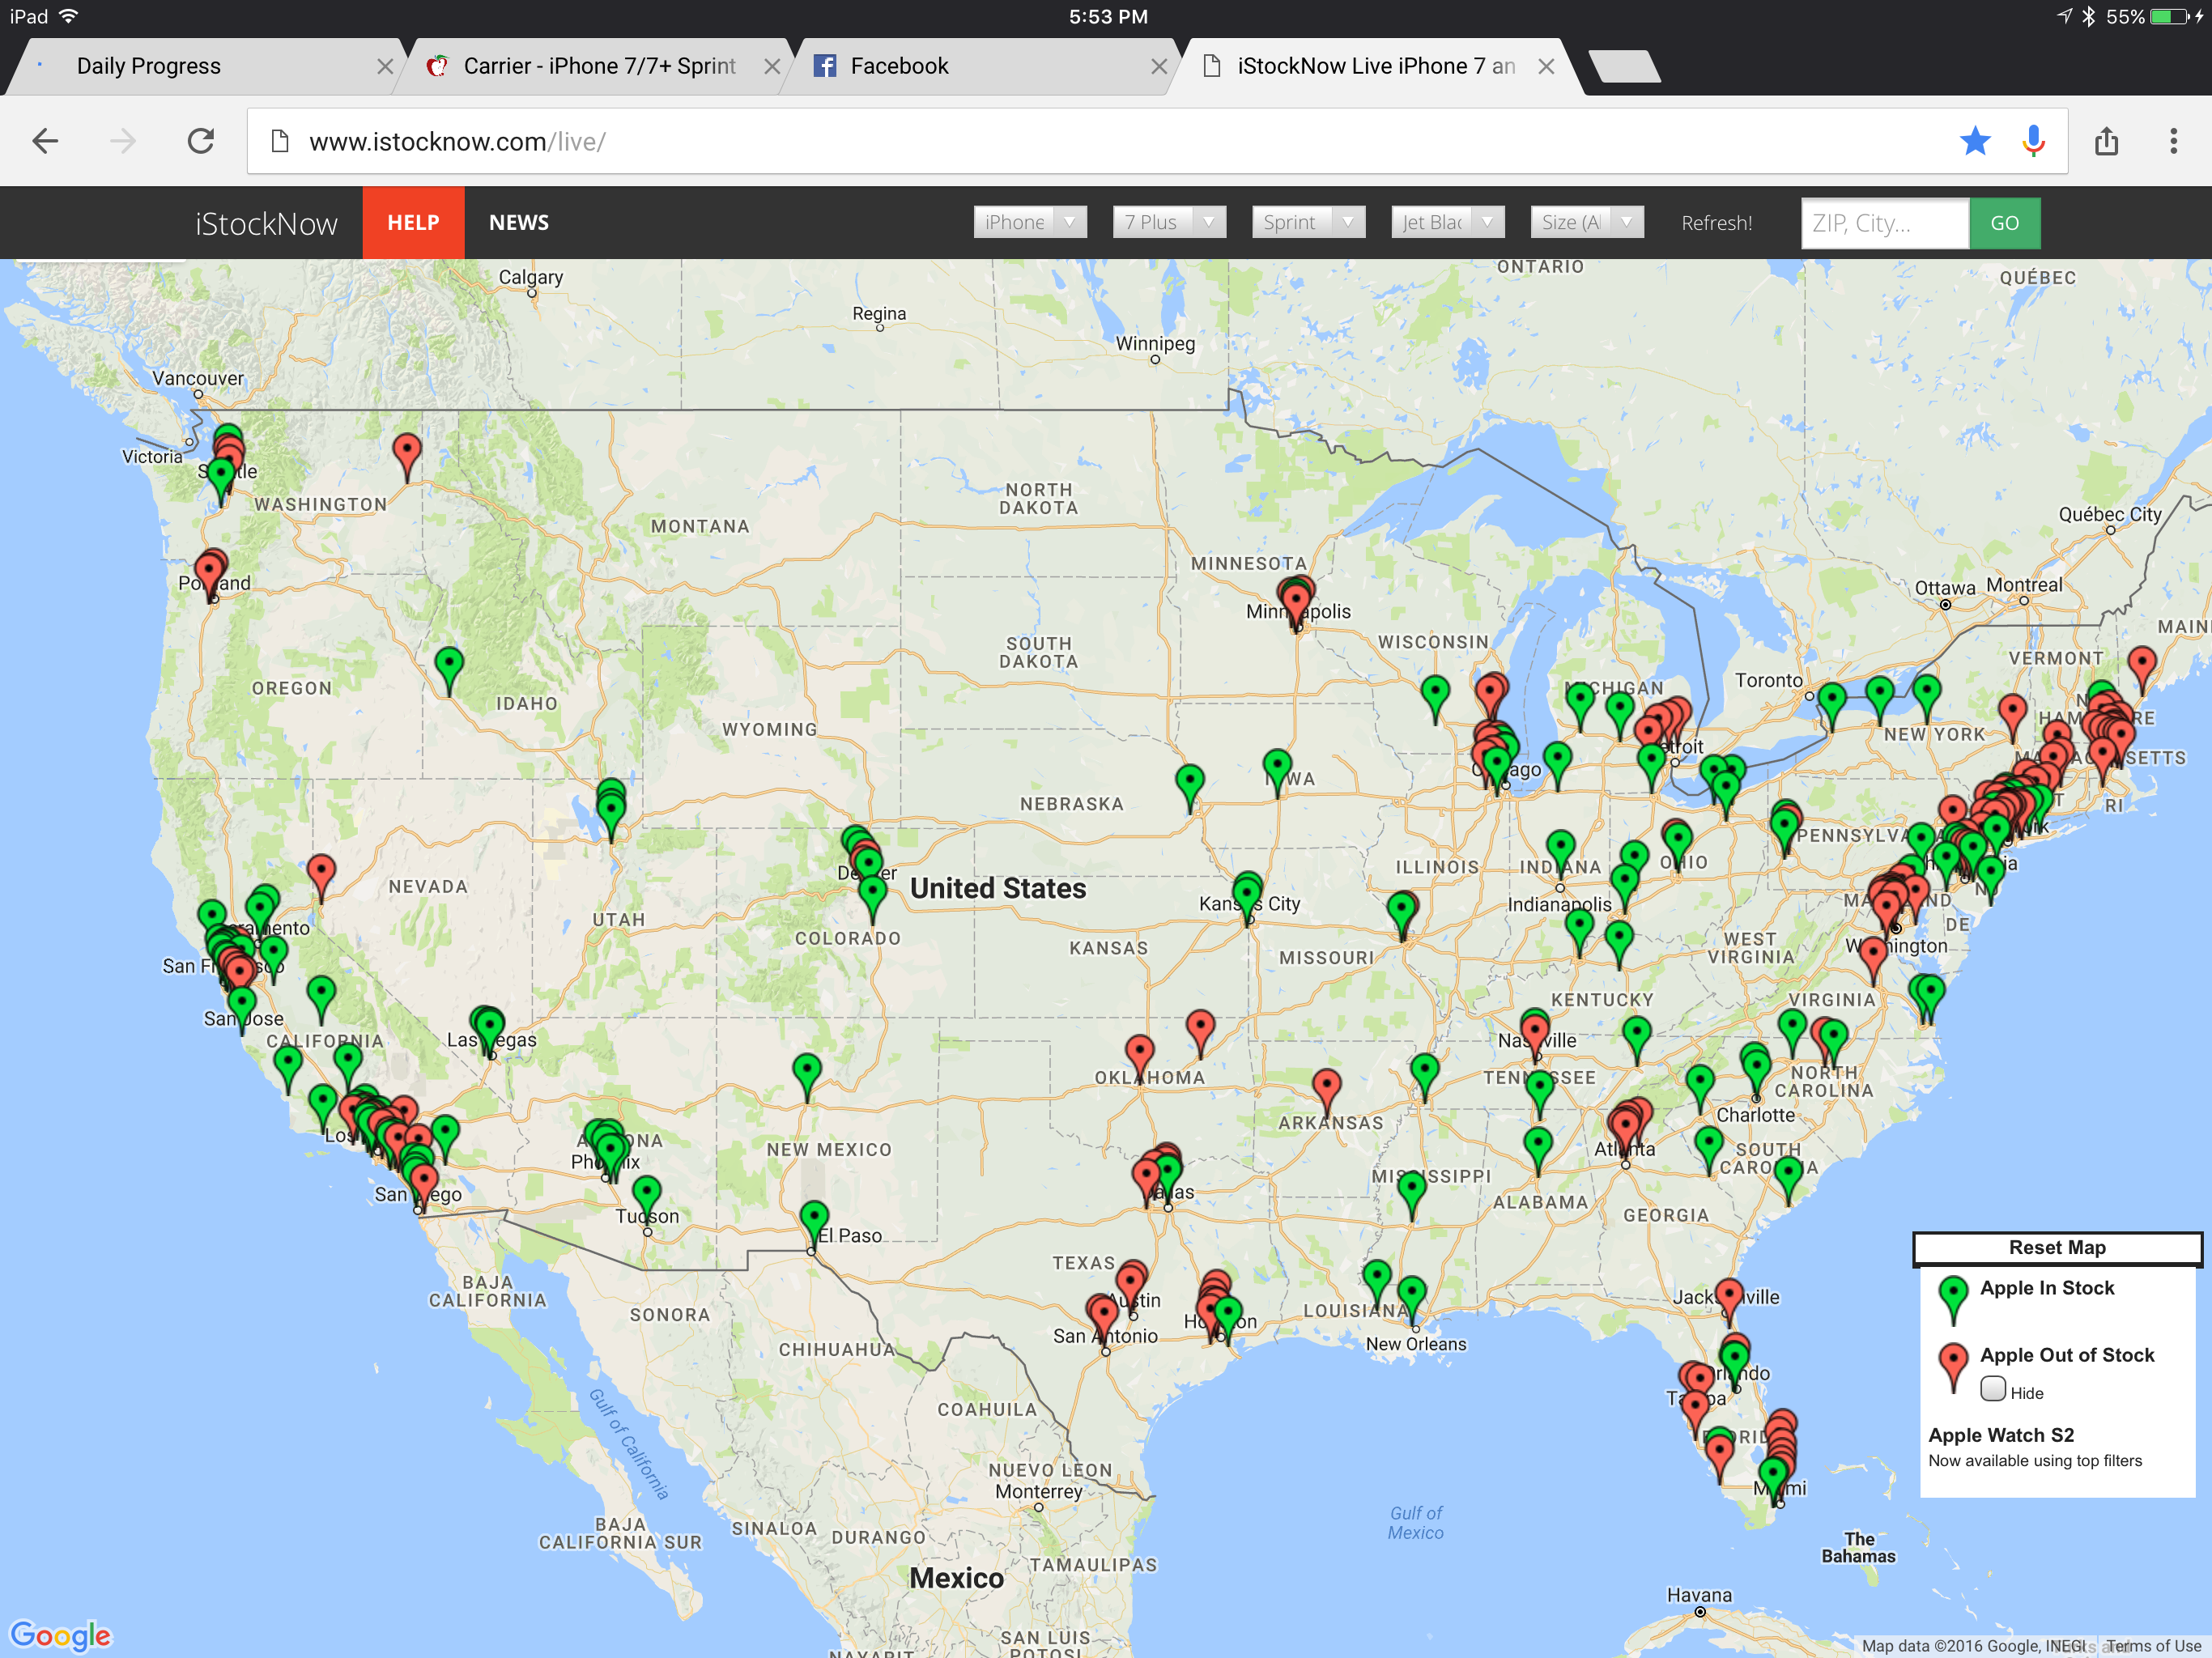The image size is (2212, 1658).
Task: Click the red pin on Oklahoma City
Action: click(1139, 1058)
